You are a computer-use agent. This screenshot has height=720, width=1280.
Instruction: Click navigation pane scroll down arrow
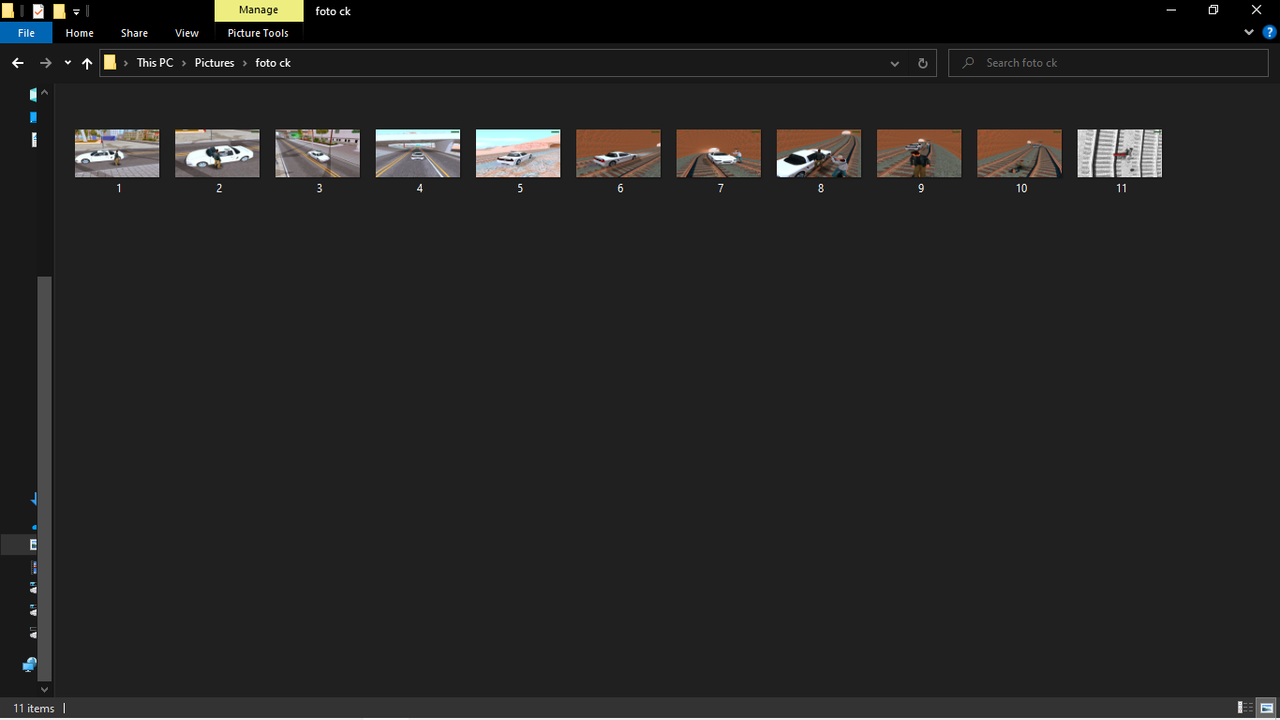(x=44, y=689)
